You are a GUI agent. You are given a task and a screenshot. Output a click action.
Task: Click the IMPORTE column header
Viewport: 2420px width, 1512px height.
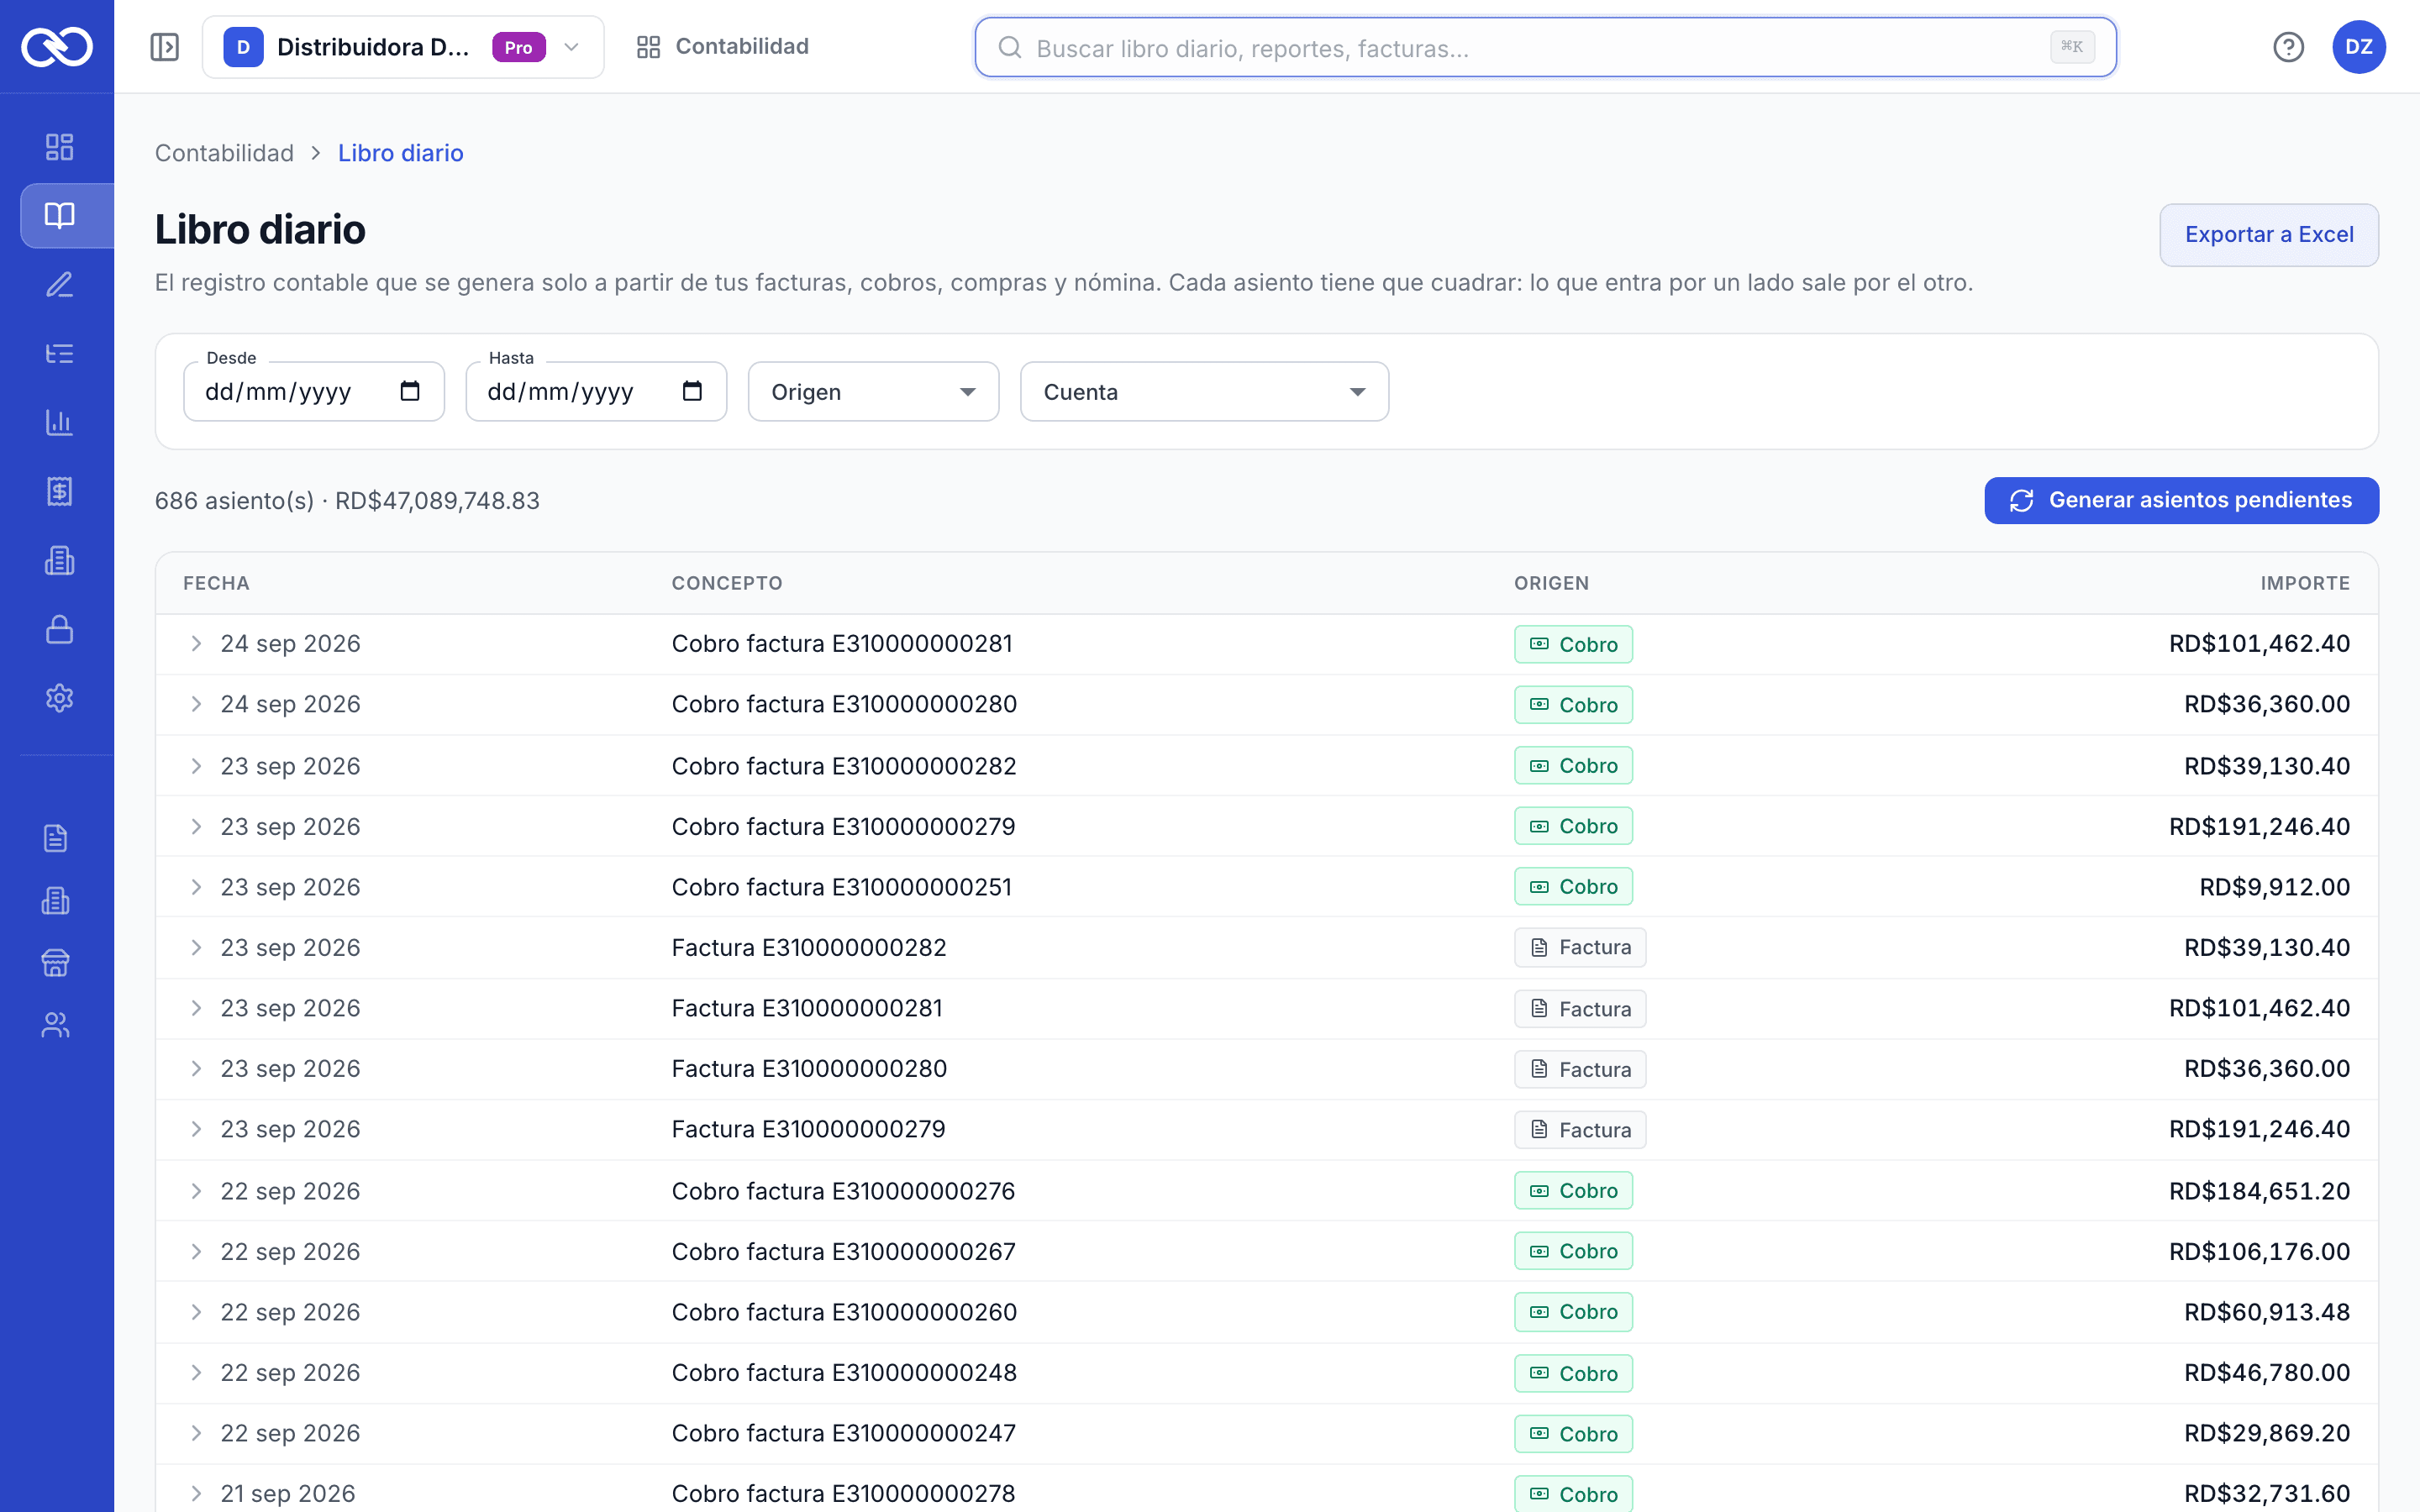(2305, 583)
